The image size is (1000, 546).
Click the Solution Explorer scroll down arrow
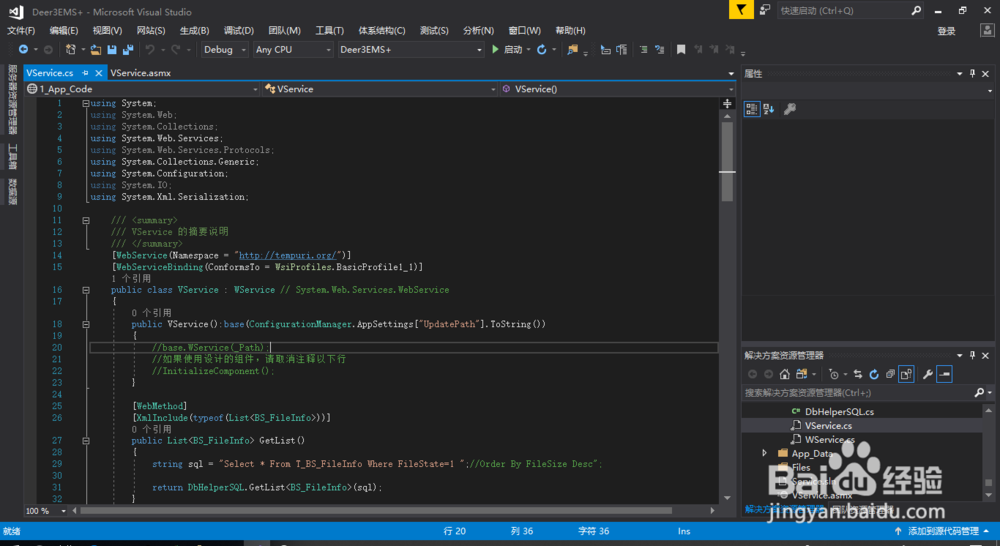989,496
